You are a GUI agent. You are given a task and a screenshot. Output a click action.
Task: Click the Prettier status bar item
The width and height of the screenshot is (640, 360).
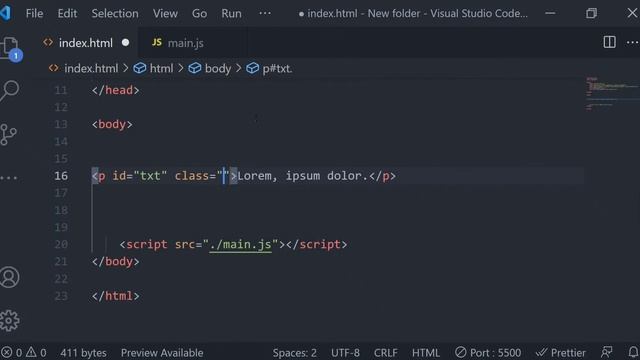(x=560, y=353)
